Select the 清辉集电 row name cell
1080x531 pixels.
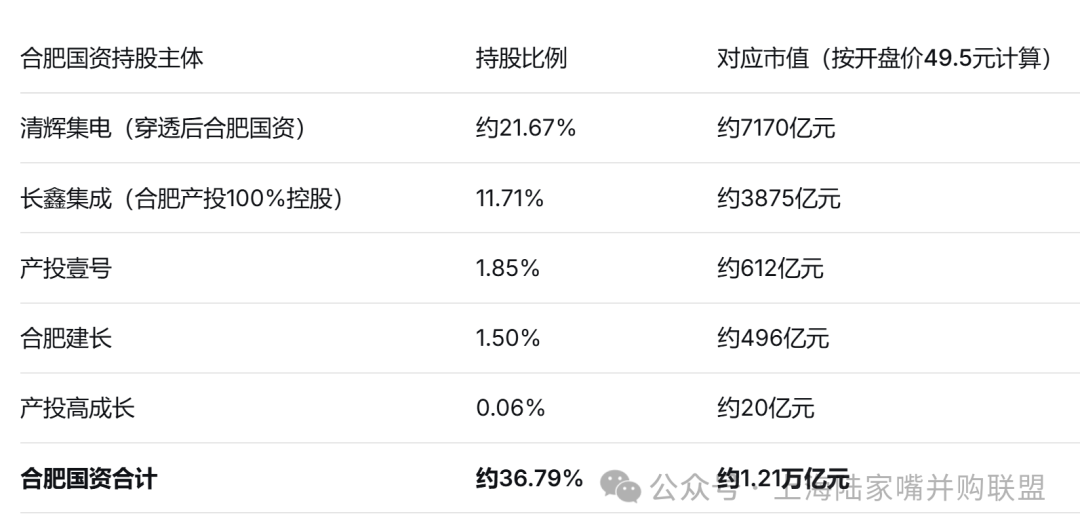click(x=163, y=129)
